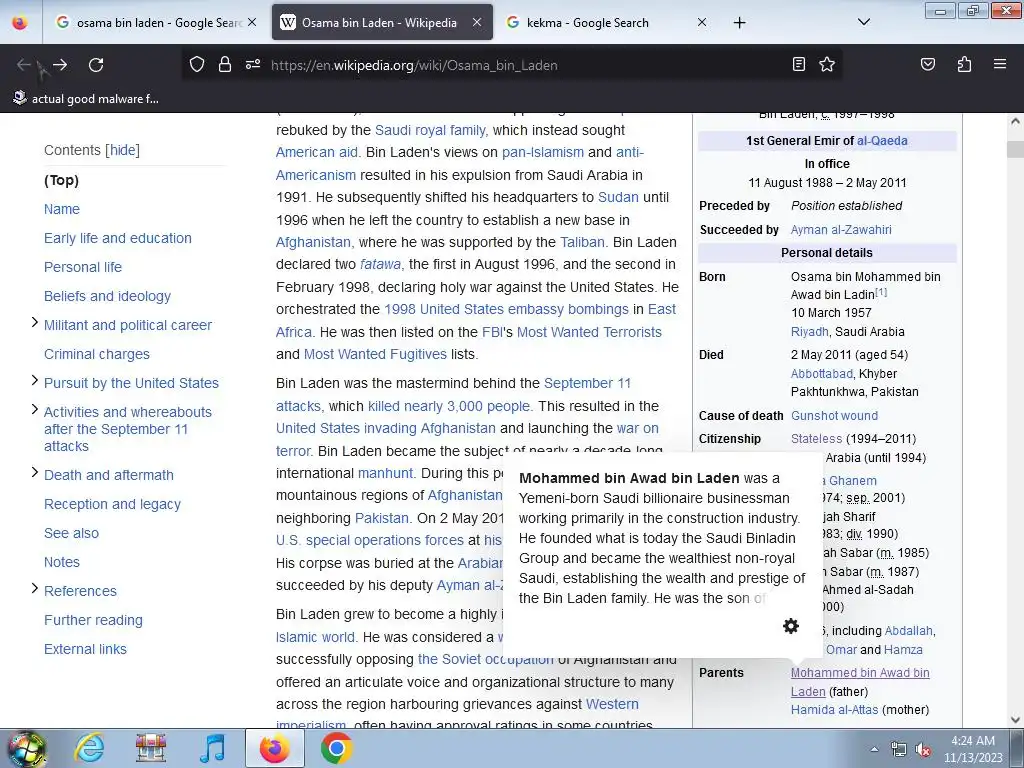This screenshot has width=1024, height=768.
Task: Open the fatawa link
Action: coord(381,264)
